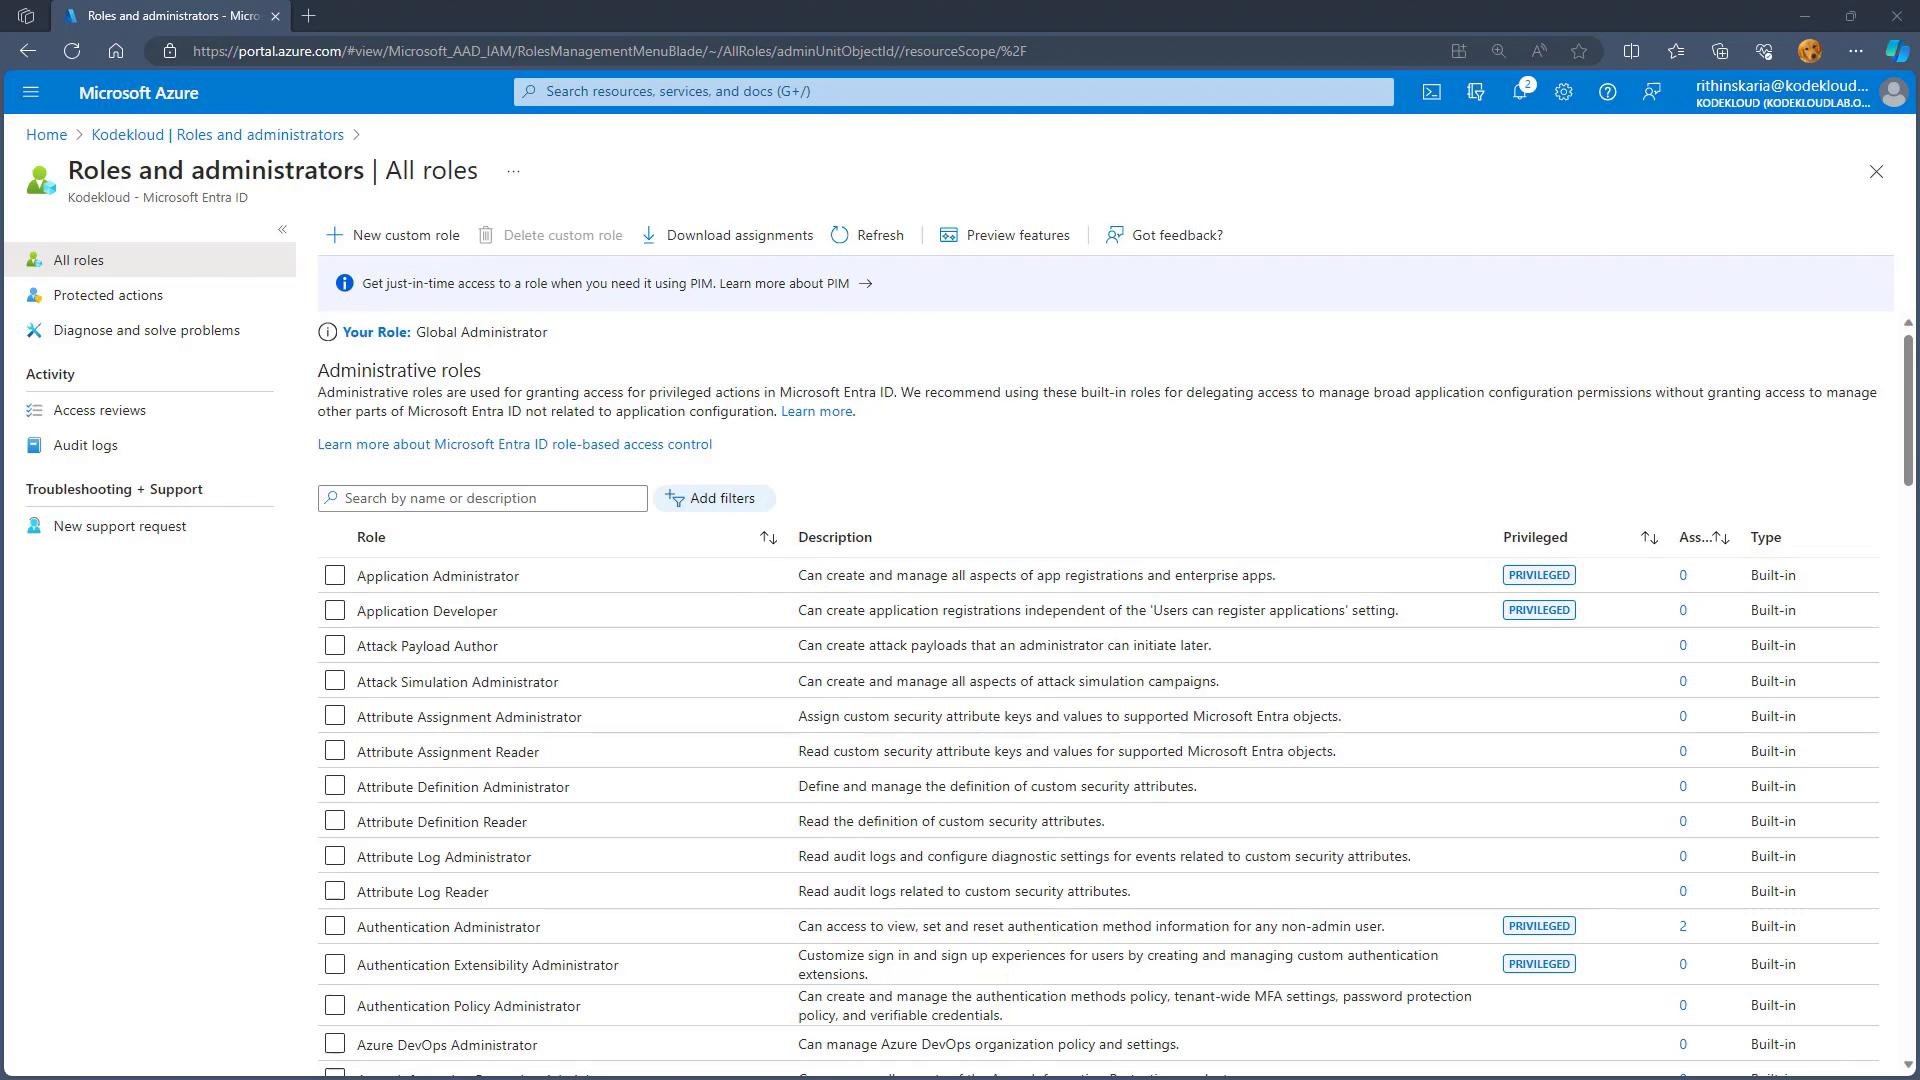This screenshot has width=1920, height=1080.
Task: Open Preview features
Action: (x=1005, y=235)
